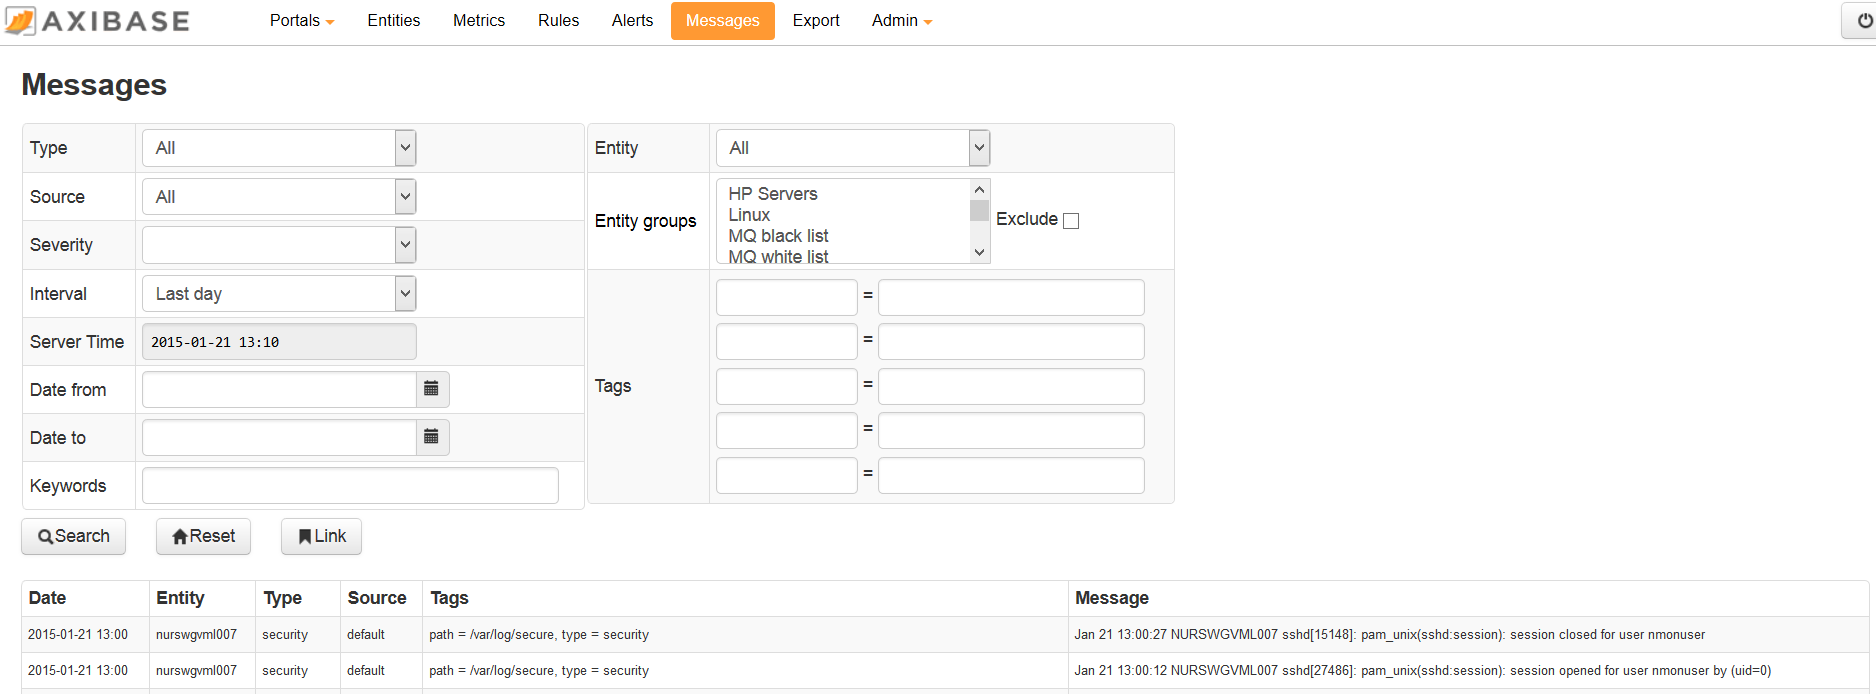1876x694 pixels.
Task: Click the Date column header
Action: [x=47, y=598]
